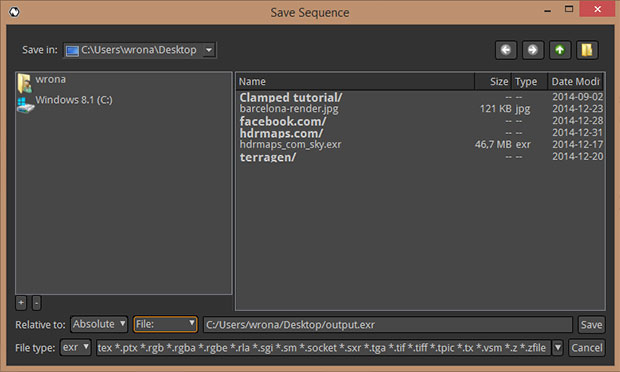Click the file extension filter field
This screenshot has width=620, height=372.
(323, 348)
